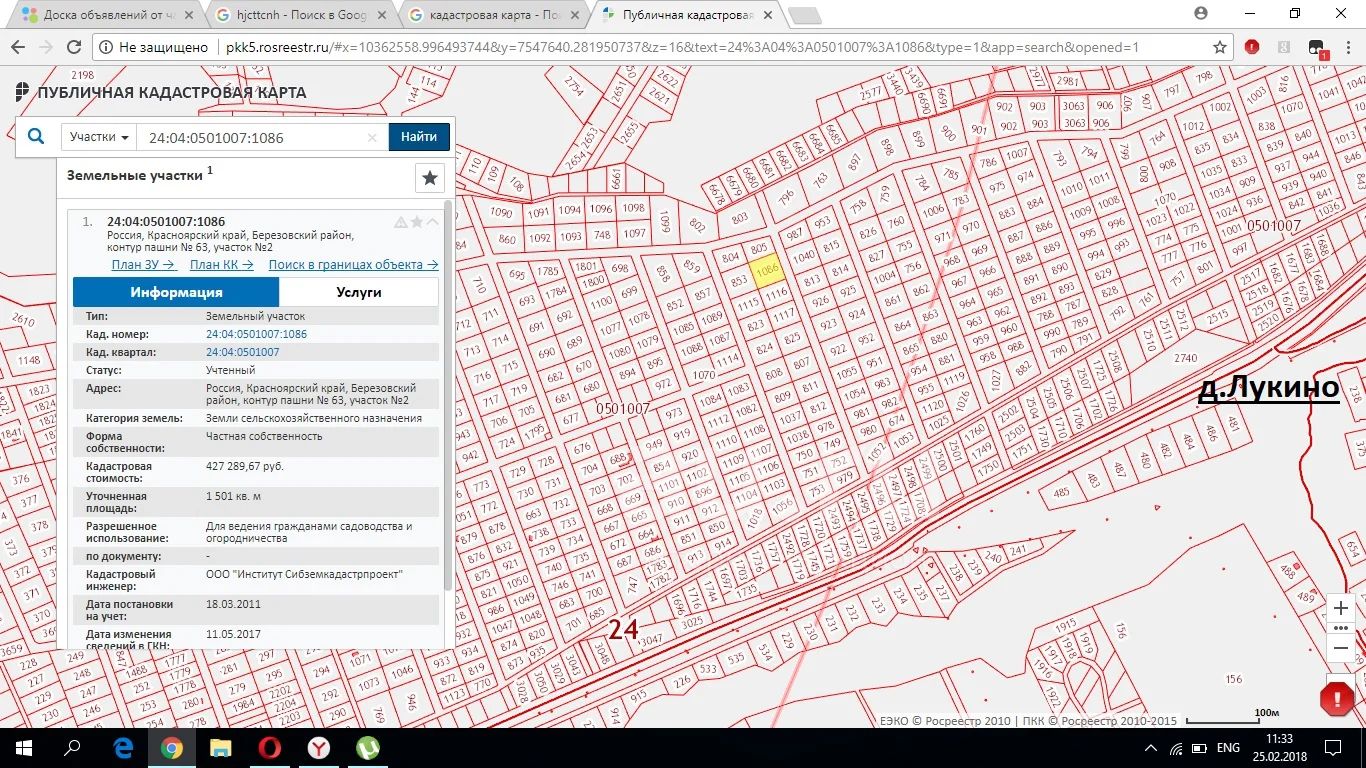Open extension icon with red badge 1
This screenshot has width=1366, height=768.
(1317, 48)
